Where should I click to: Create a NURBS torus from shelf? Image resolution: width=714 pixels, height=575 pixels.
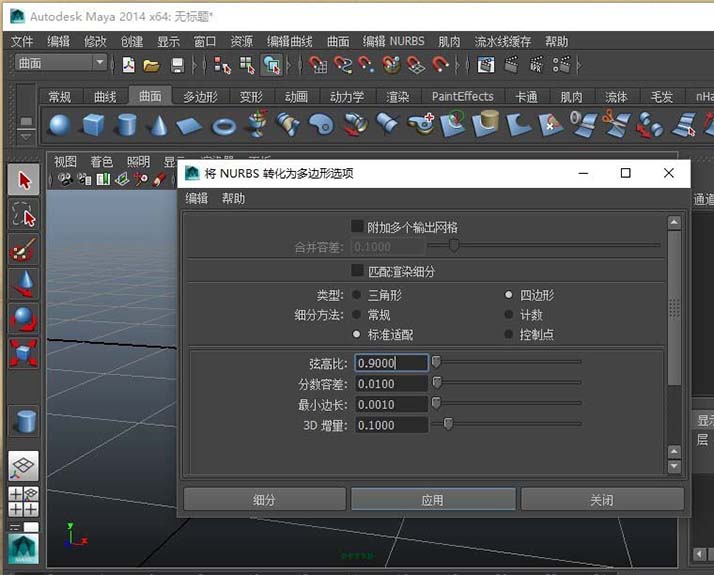[x=223, y=125]
